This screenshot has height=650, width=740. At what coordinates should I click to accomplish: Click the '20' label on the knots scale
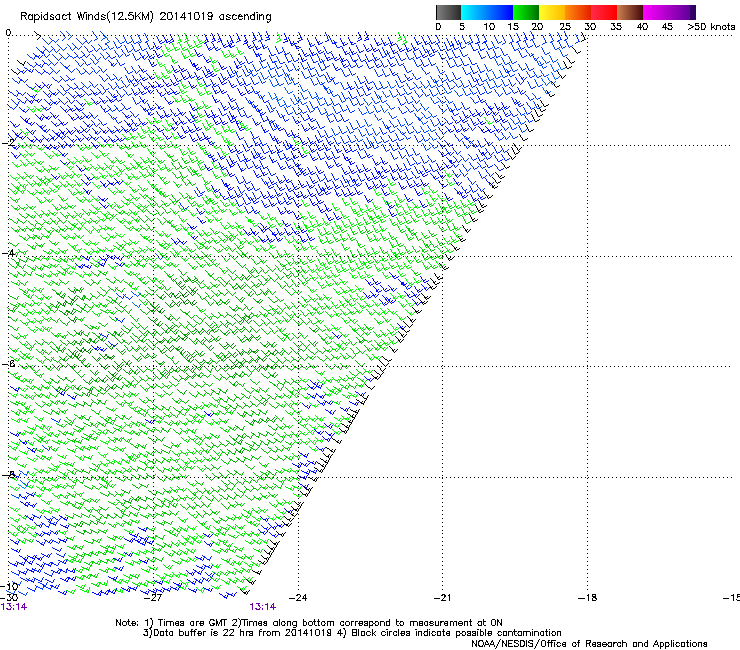[x=537, y=27]
